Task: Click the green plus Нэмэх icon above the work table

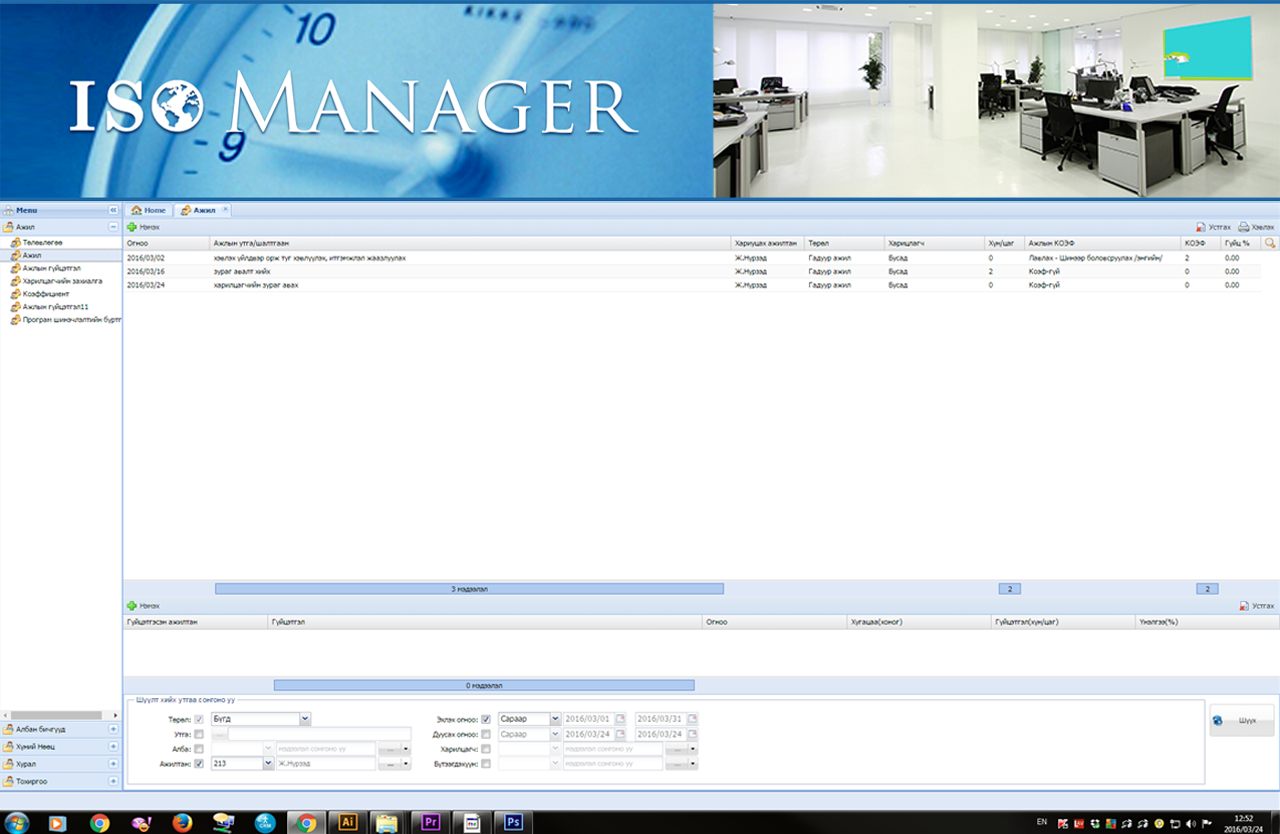Action: coord(132,228)
